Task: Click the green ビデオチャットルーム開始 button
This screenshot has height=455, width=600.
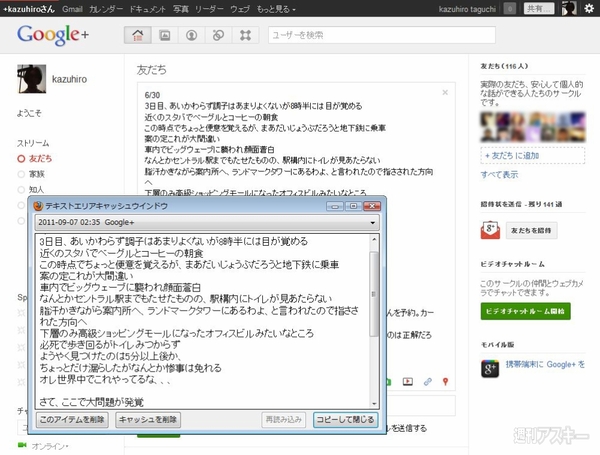Action: (x=525, y=311)
